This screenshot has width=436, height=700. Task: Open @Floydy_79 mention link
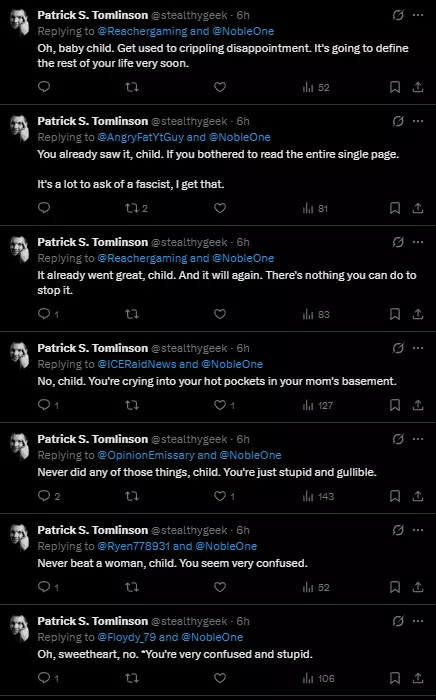pyautogui.click(x=127, y=637)
